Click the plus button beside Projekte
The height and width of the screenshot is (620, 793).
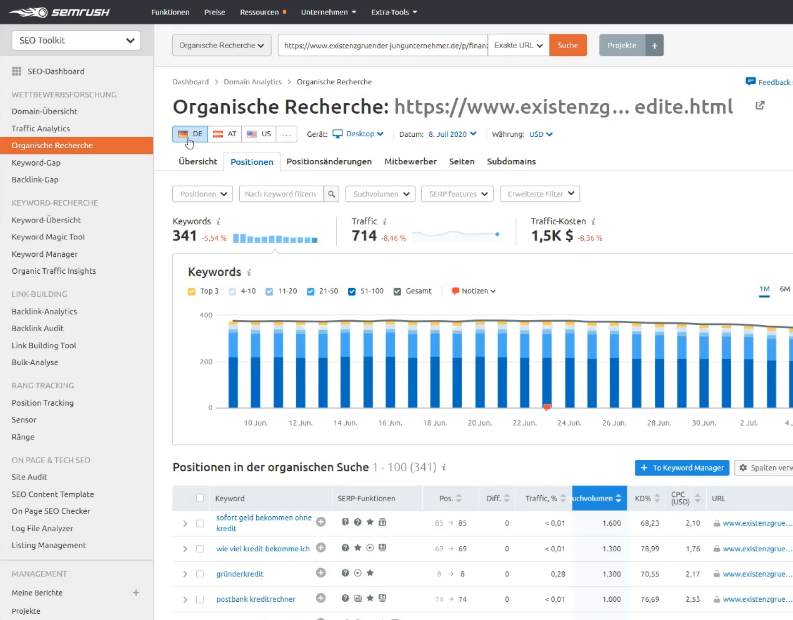pos(654,46)
